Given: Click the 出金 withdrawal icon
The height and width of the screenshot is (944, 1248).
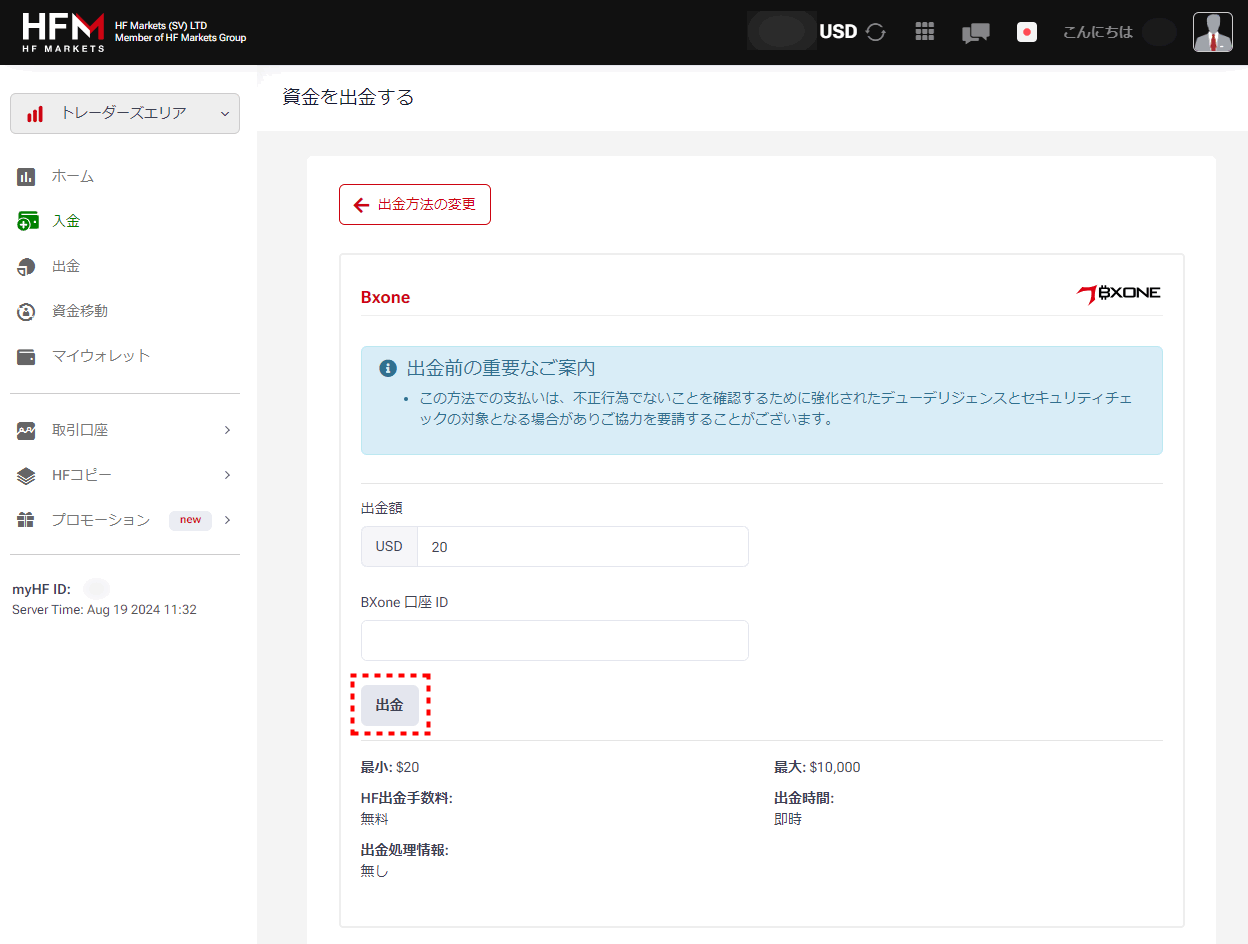Looking at the screenshot, I should pyautogui.click(x=27, y=267).
